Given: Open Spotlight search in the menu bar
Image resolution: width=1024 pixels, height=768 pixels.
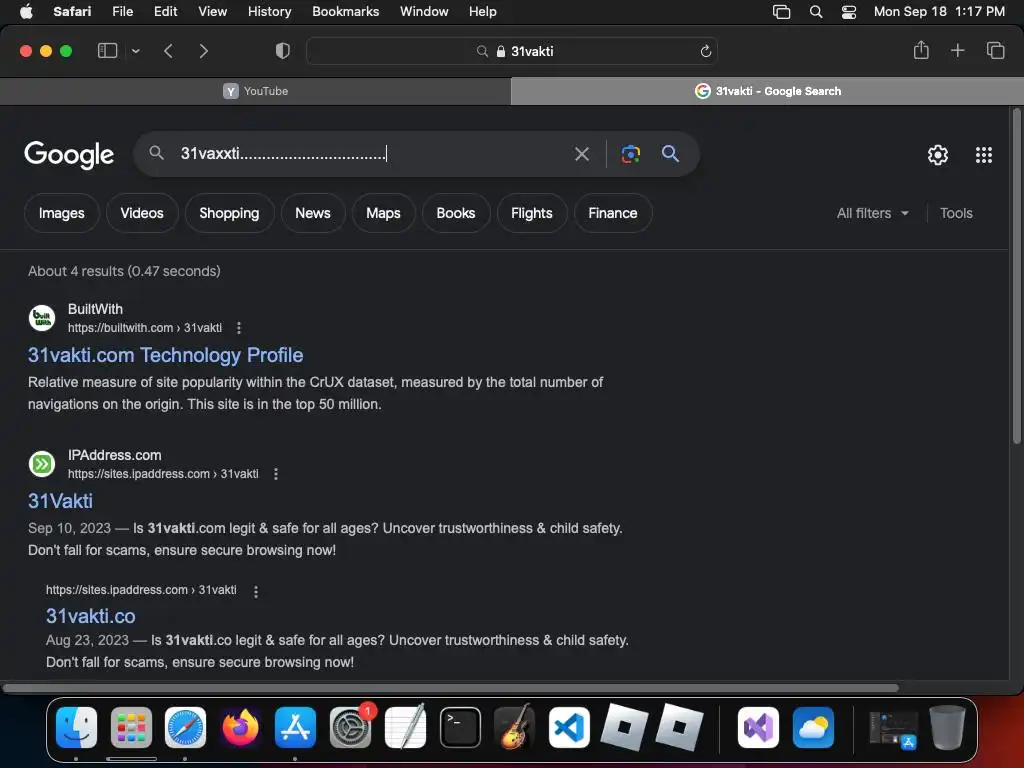Looking at the screenshot, I should (816, 12).
